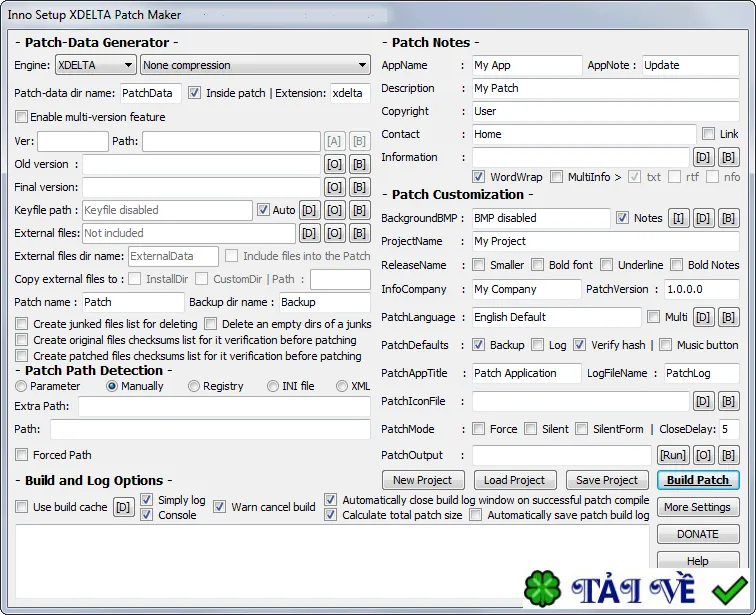This screenshot has width=756, height=615.
Task: Click the ProjectName input field
Action: [x=606, y=241]
